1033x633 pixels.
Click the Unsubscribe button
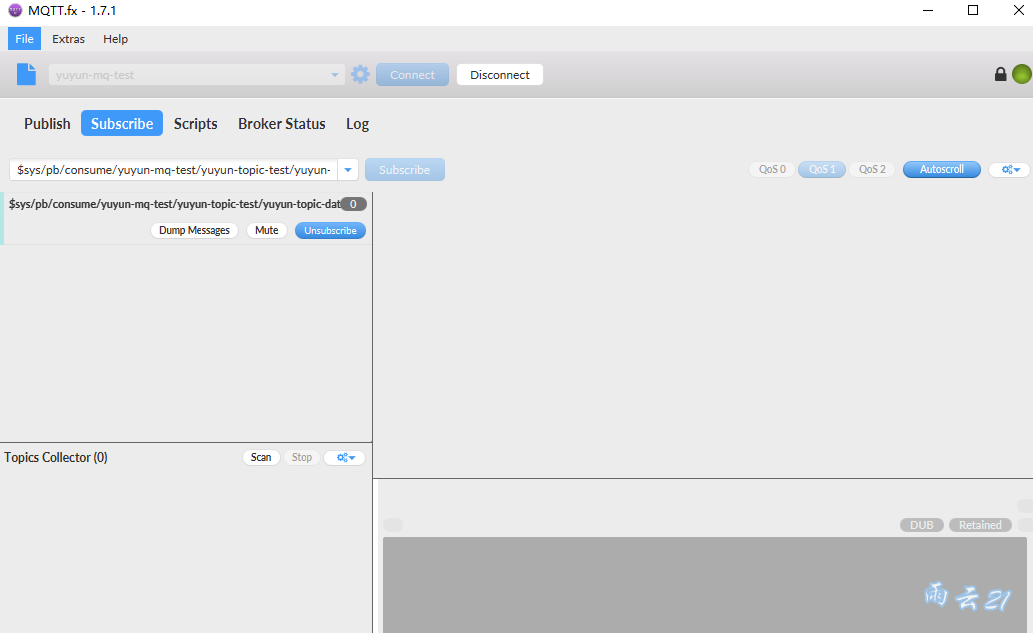click(x=330, y=231)
